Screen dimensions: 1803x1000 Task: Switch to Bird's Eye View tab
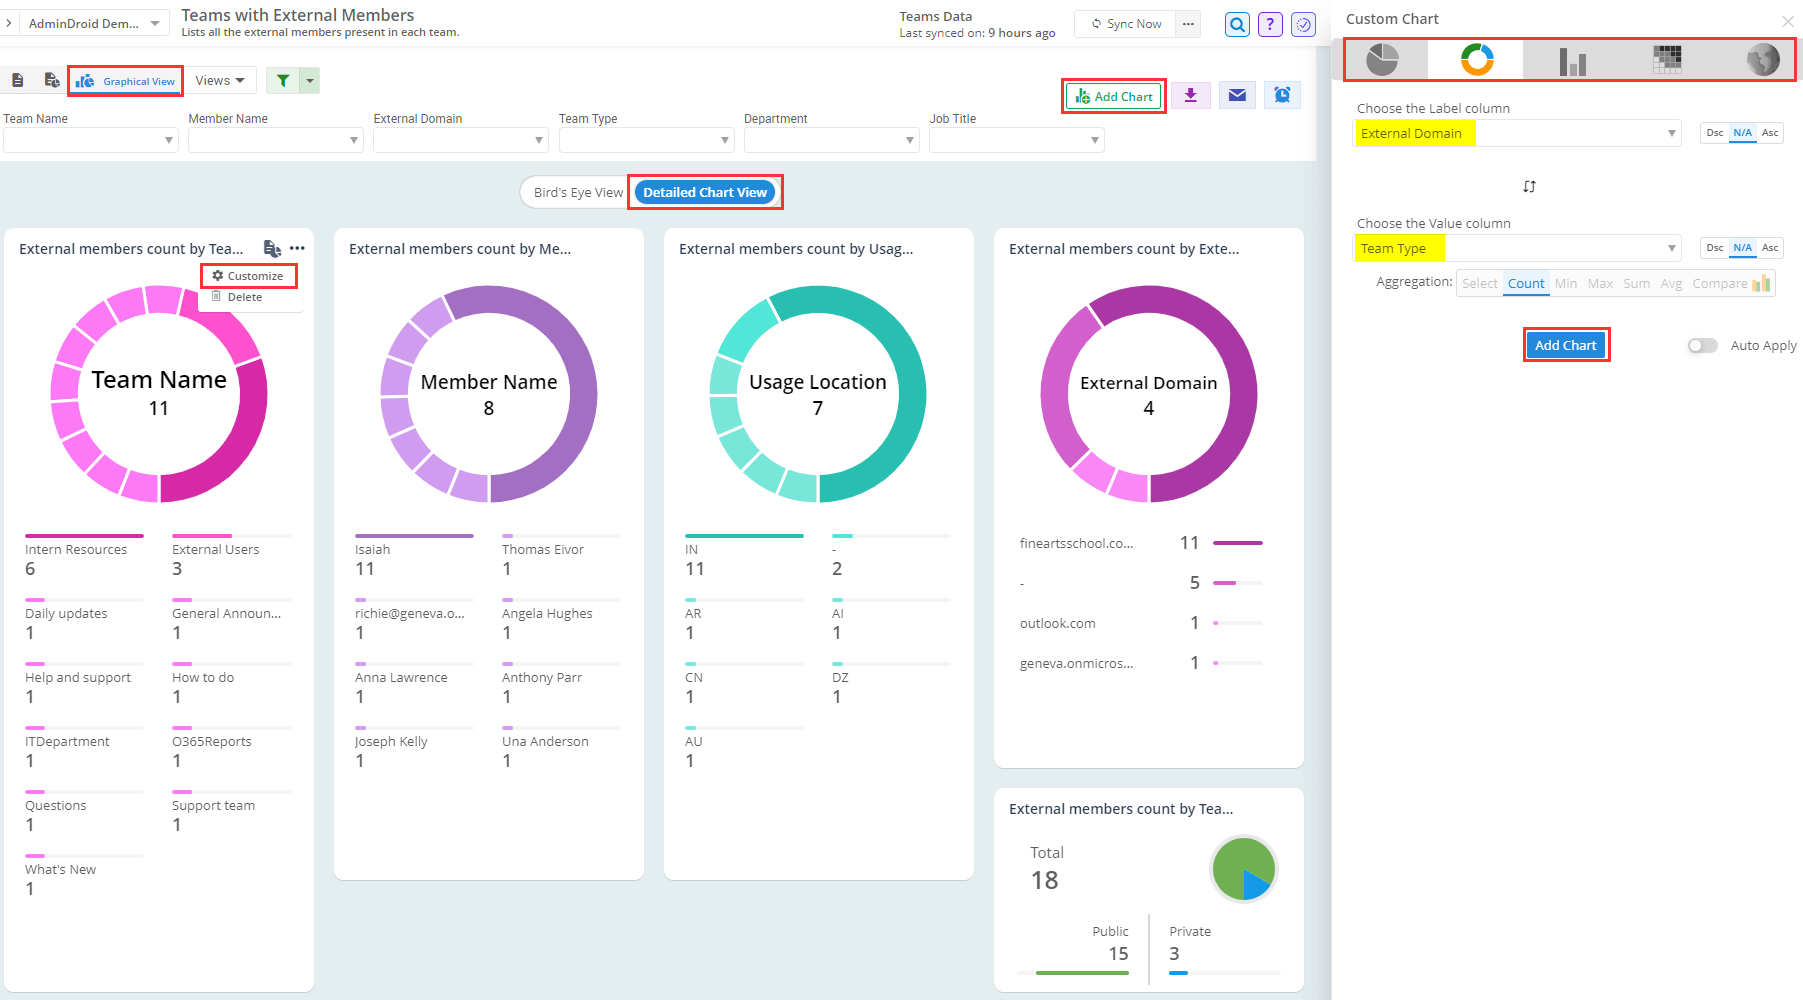coord(577,193)
